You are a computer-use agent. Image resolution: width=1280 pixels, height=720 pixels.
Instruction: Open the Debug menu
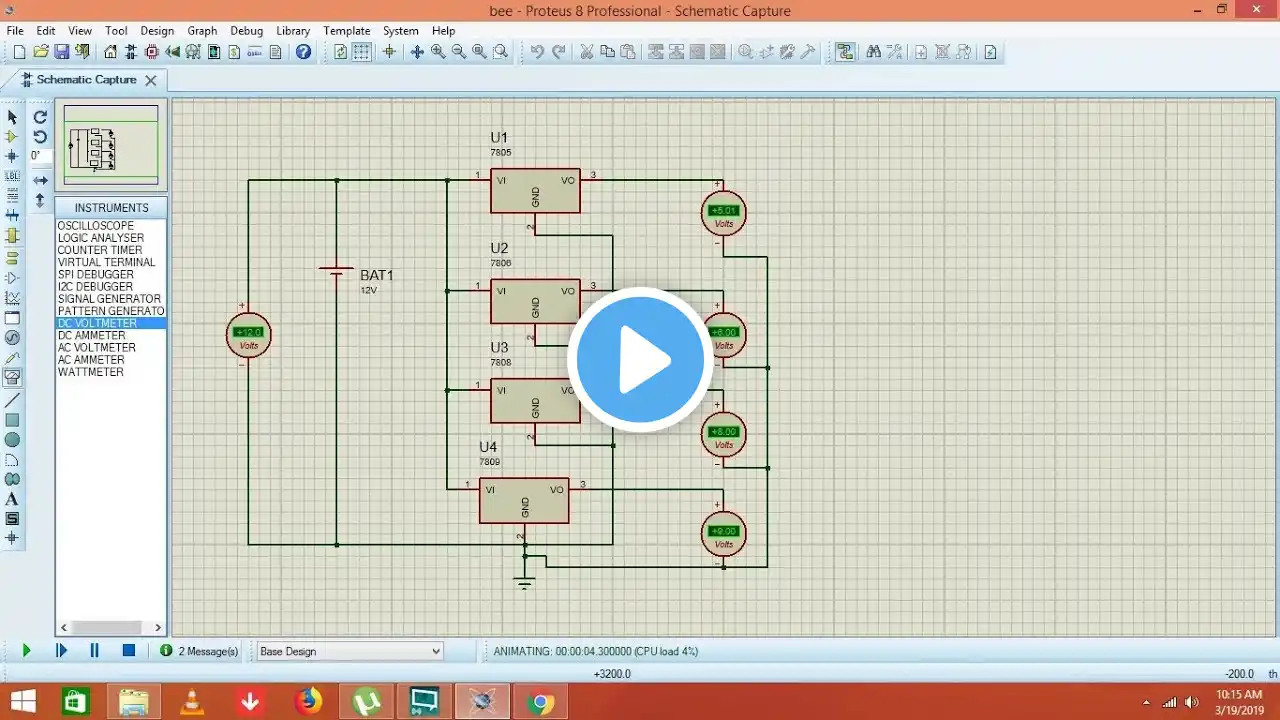click(246, 31)
